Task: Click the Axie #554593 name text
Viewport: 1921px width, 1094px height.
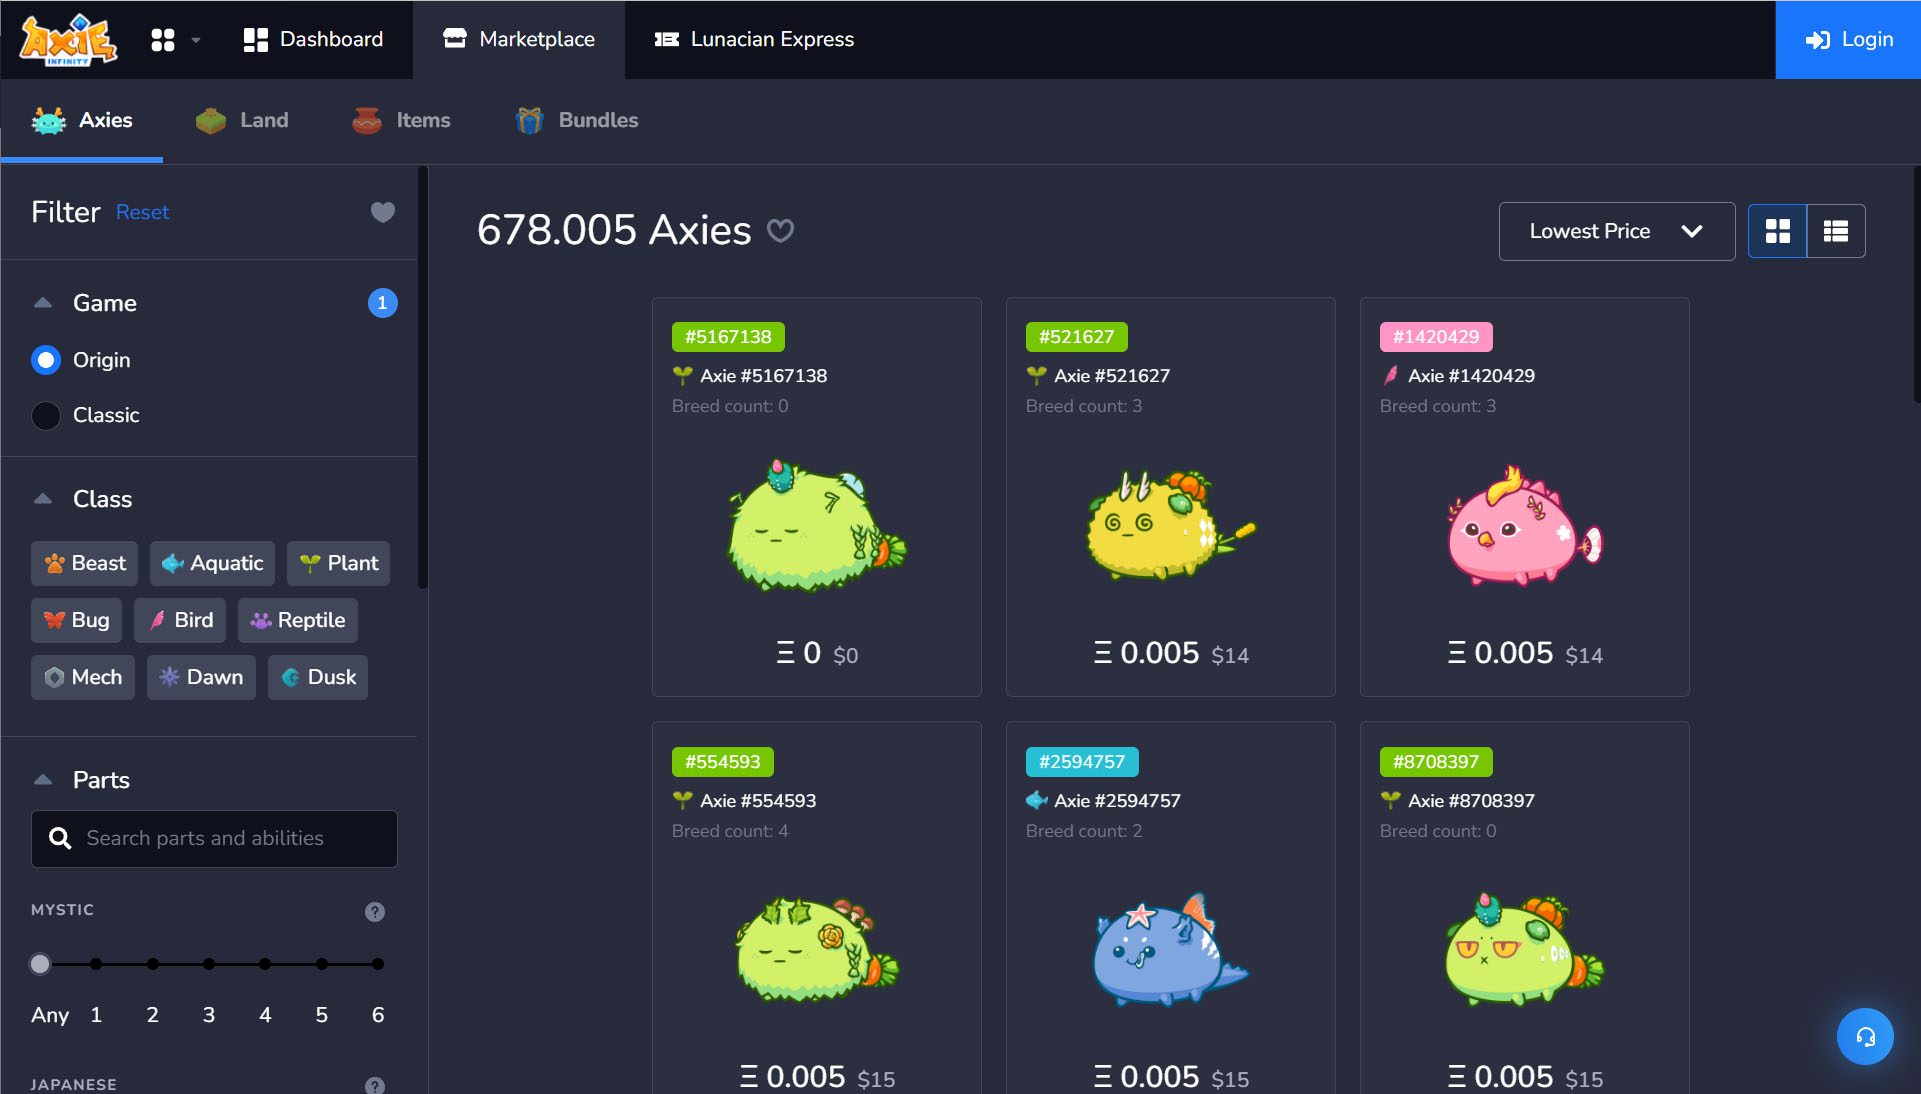Action: click(758, 801)
